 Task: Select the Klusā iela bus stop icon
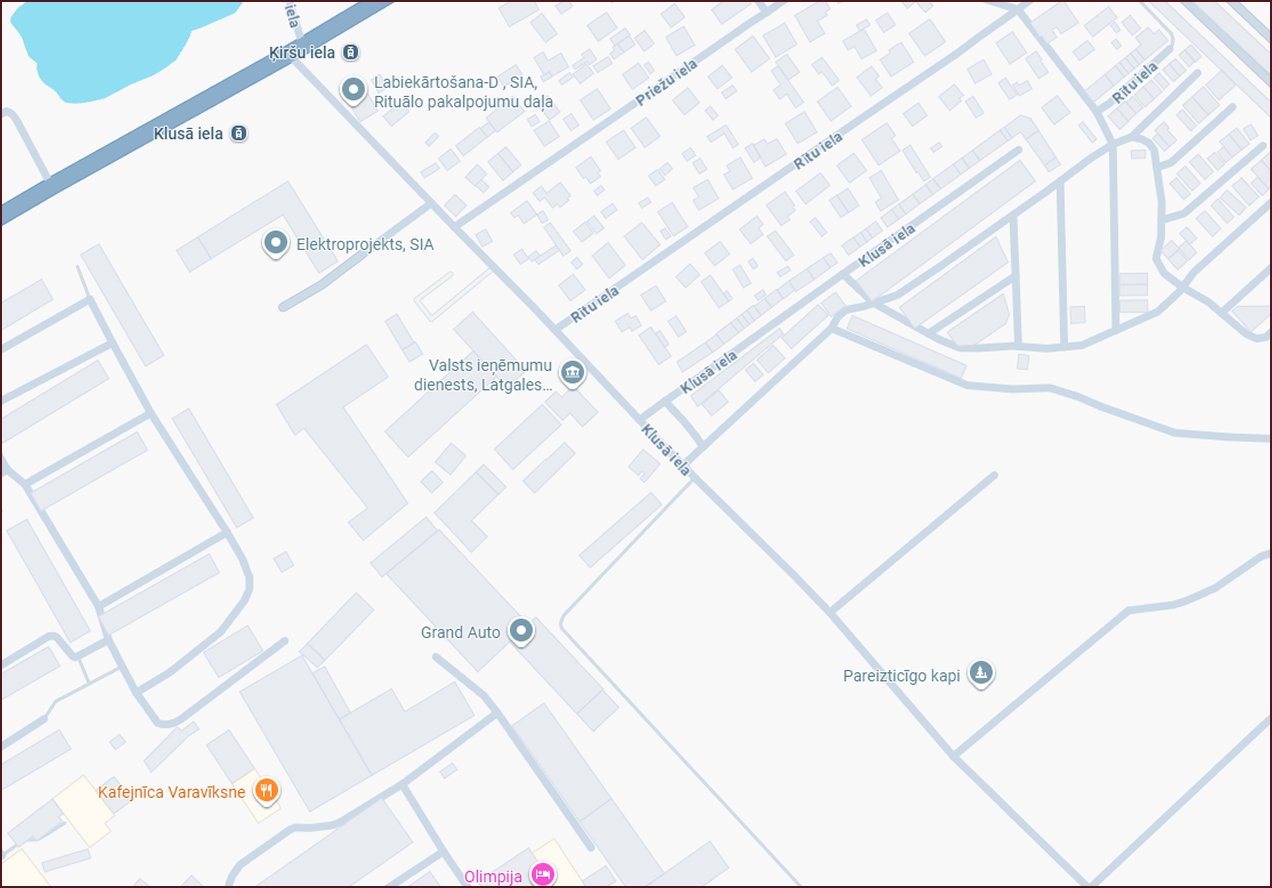point(239,133)
